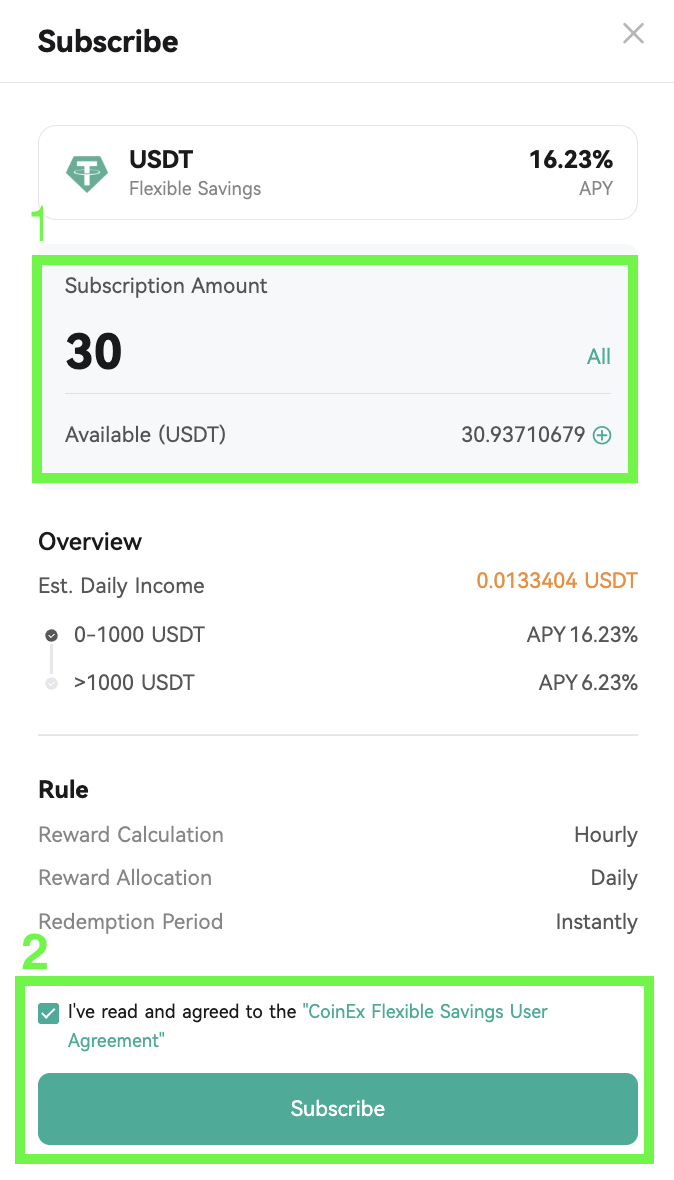The image size is (674, 1180).
Task: Click the 16.23% APY figure in the USDT card
Action: tap(571, 160)
